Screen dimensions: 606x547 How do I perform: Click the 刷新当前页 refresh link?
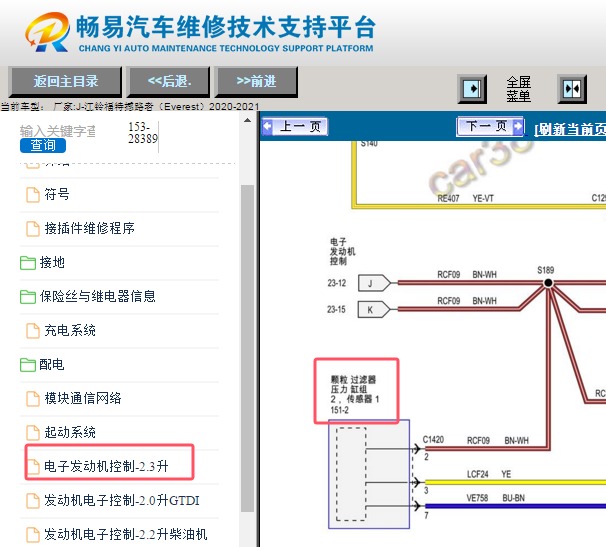click(570, 129)
